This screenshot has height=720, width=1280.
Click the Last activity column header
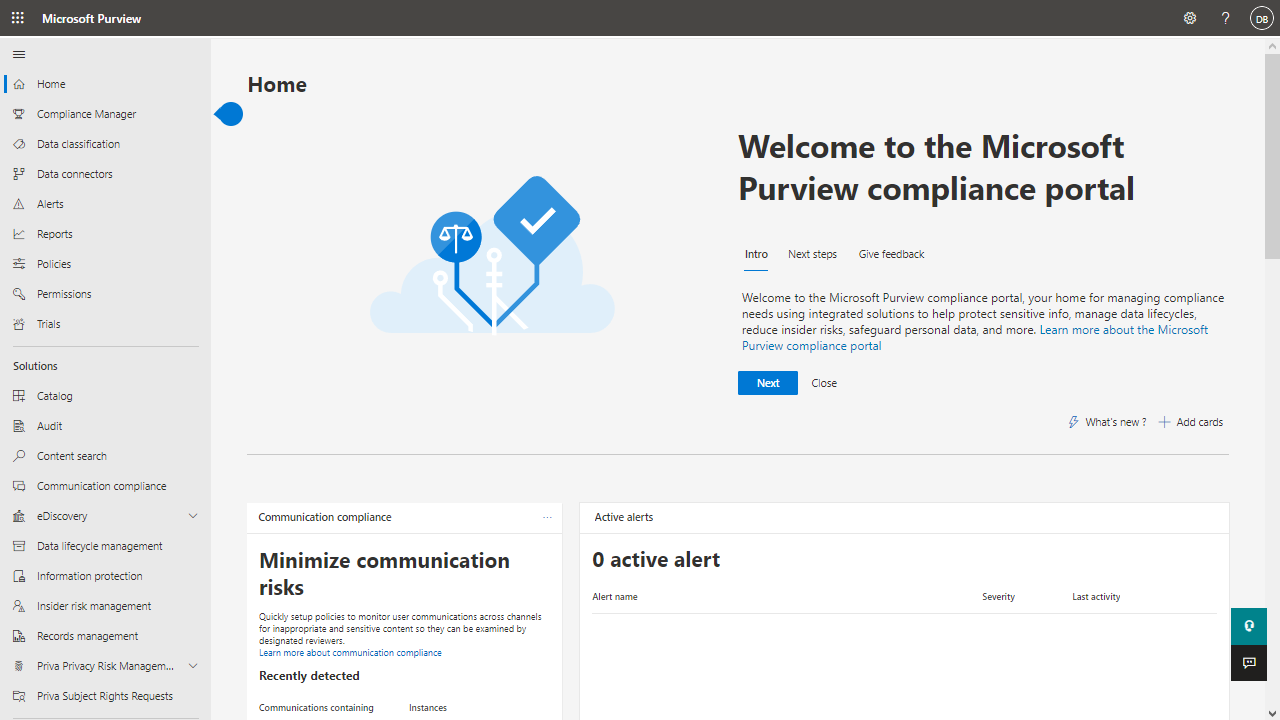1096,597
